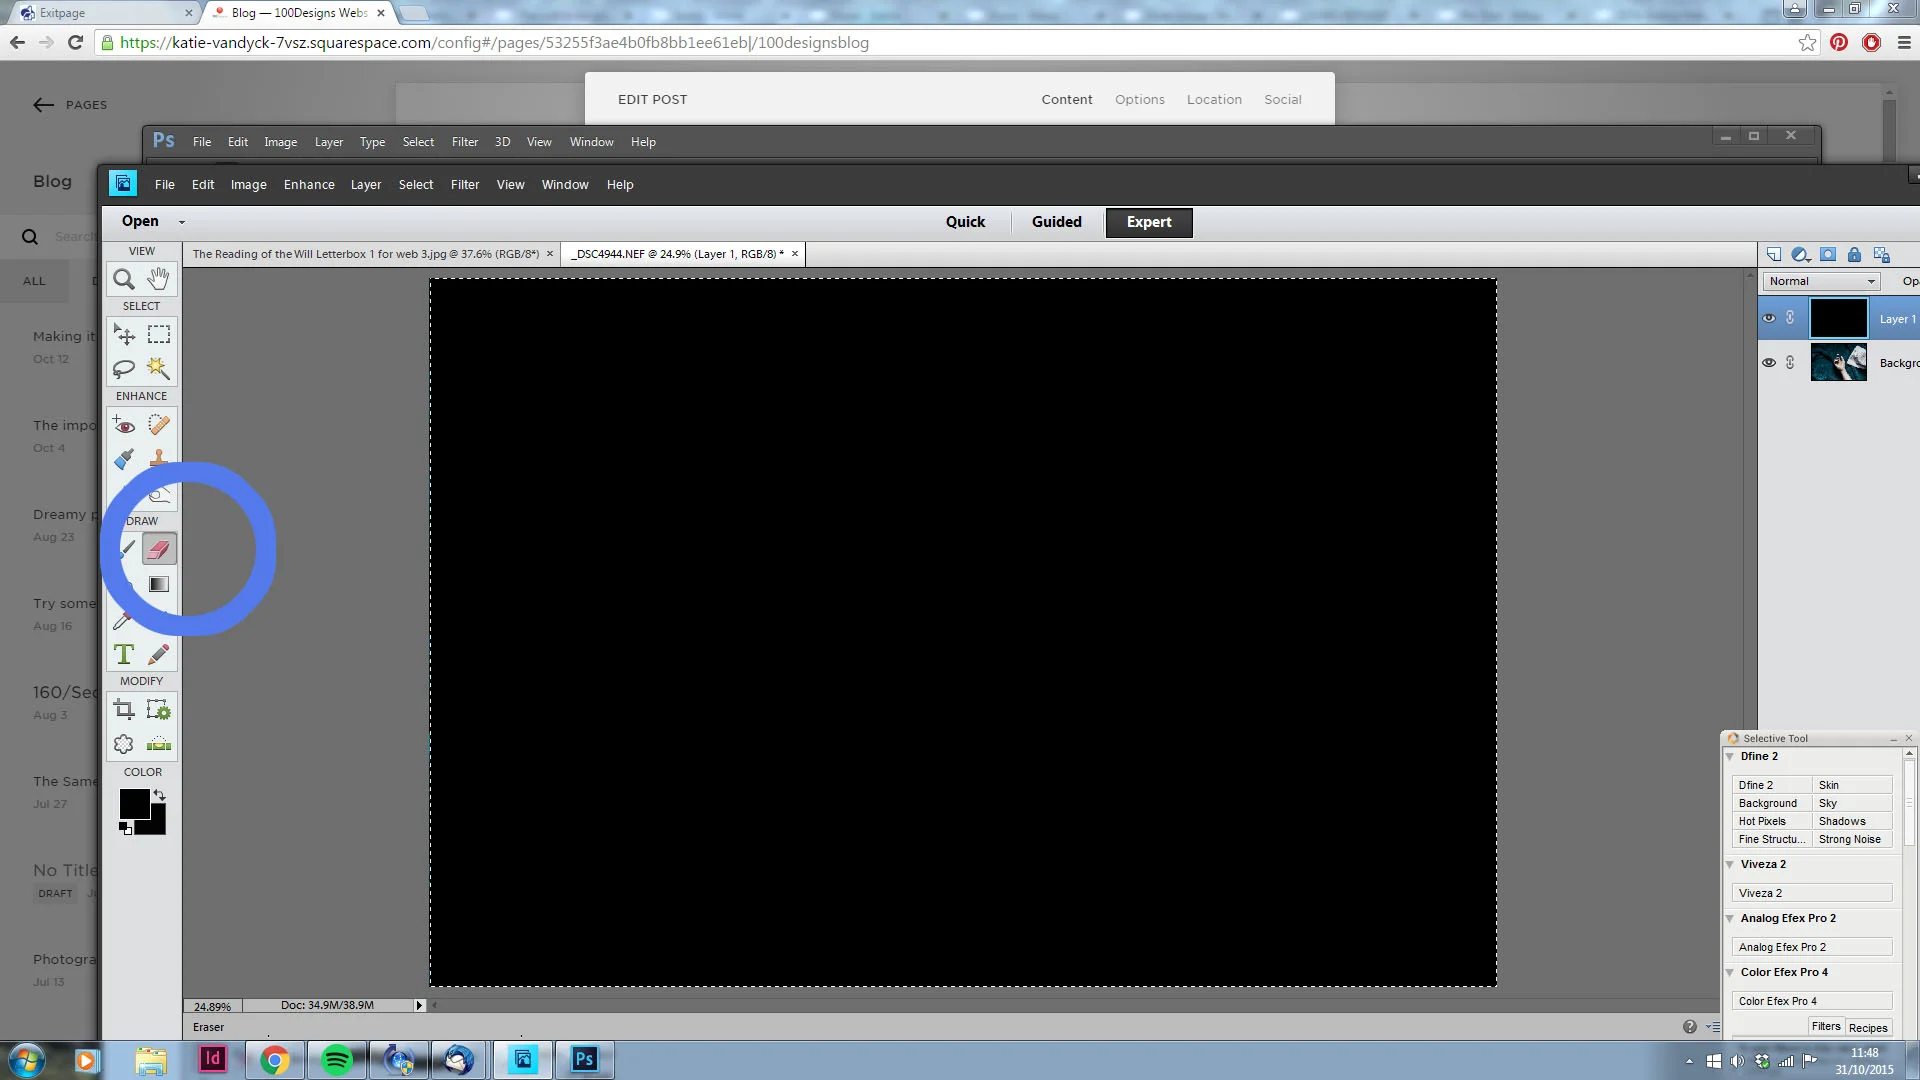Select the Zoom tool in View section
Screen dimensions: 1920x1080
[124, 279]
